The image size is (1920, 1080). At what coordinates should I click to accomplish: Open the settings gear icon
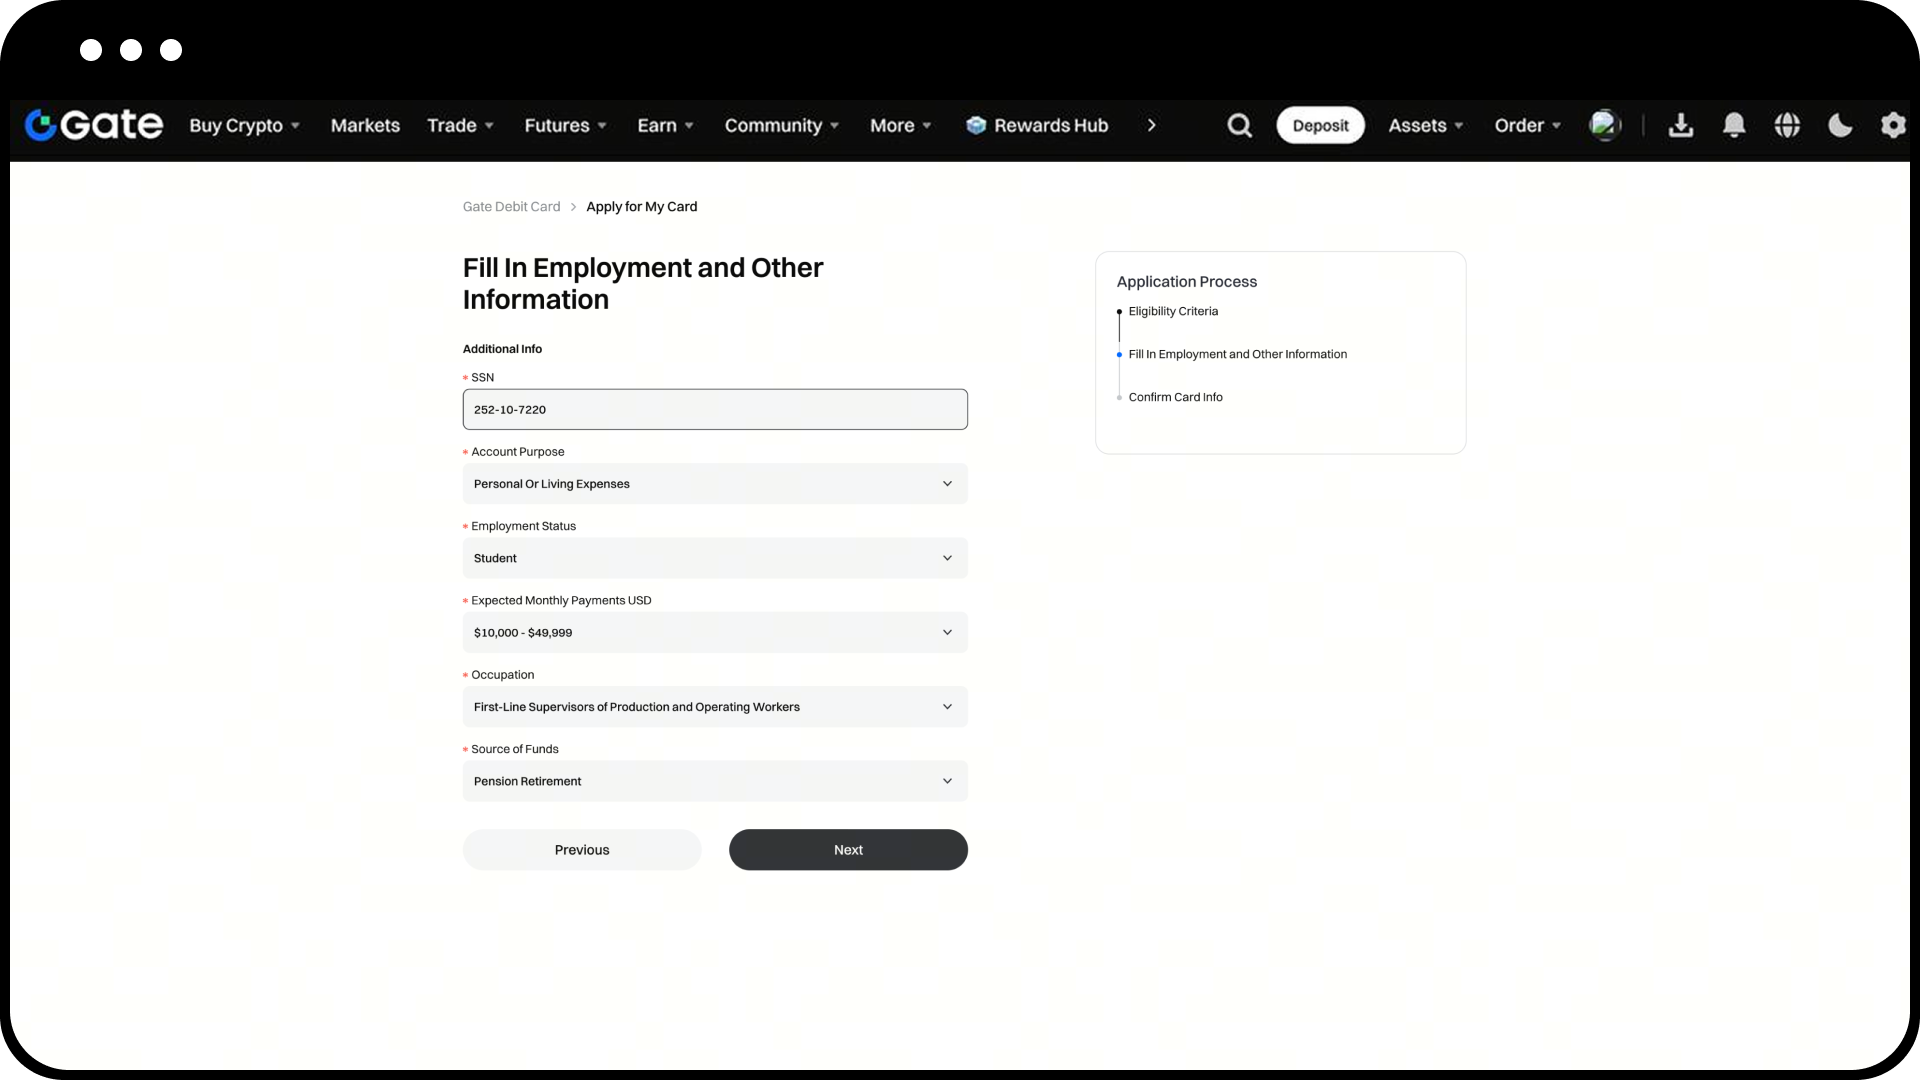pyautogui.click(x=1893, y=125)
